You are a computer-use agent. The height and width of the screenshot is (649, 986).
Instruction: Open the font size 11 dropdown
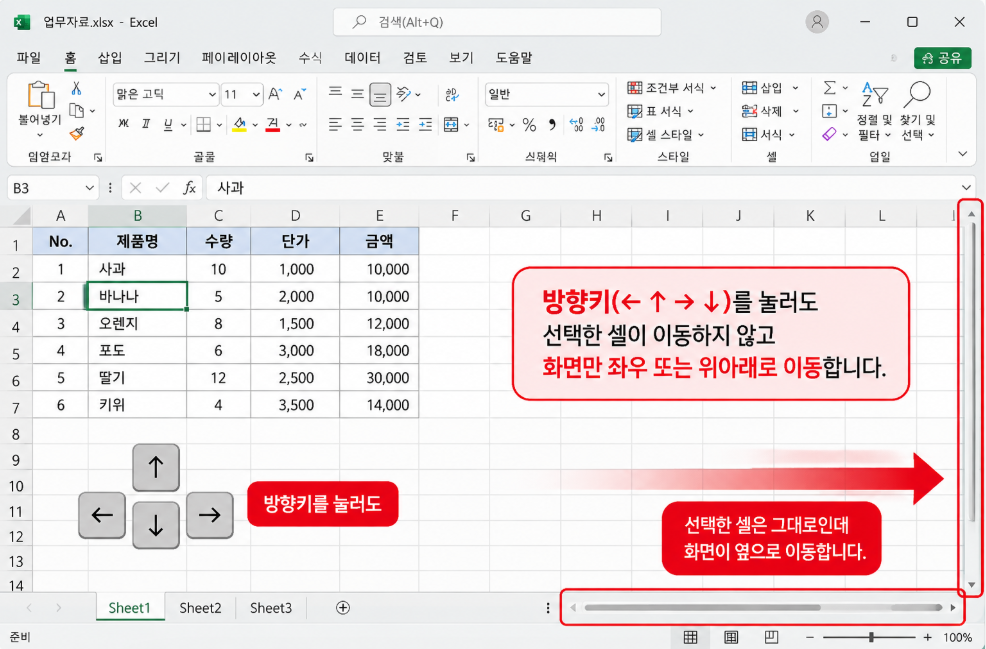click(256, 95)
